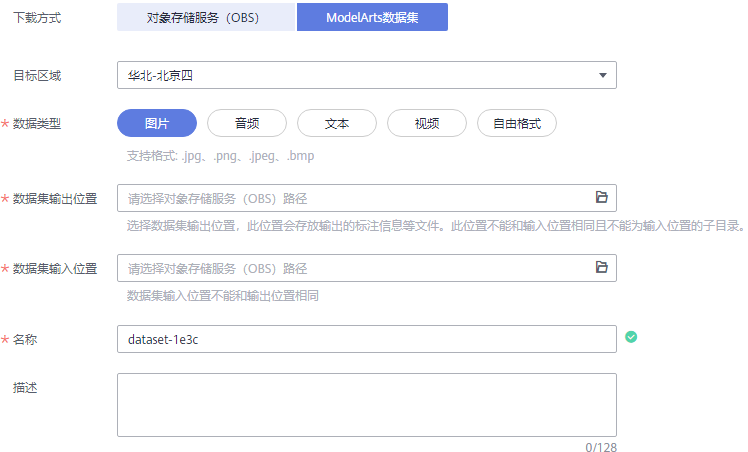Click the 目标区域 label
Viewport: 748px width, 452px height.
(37, 75)
